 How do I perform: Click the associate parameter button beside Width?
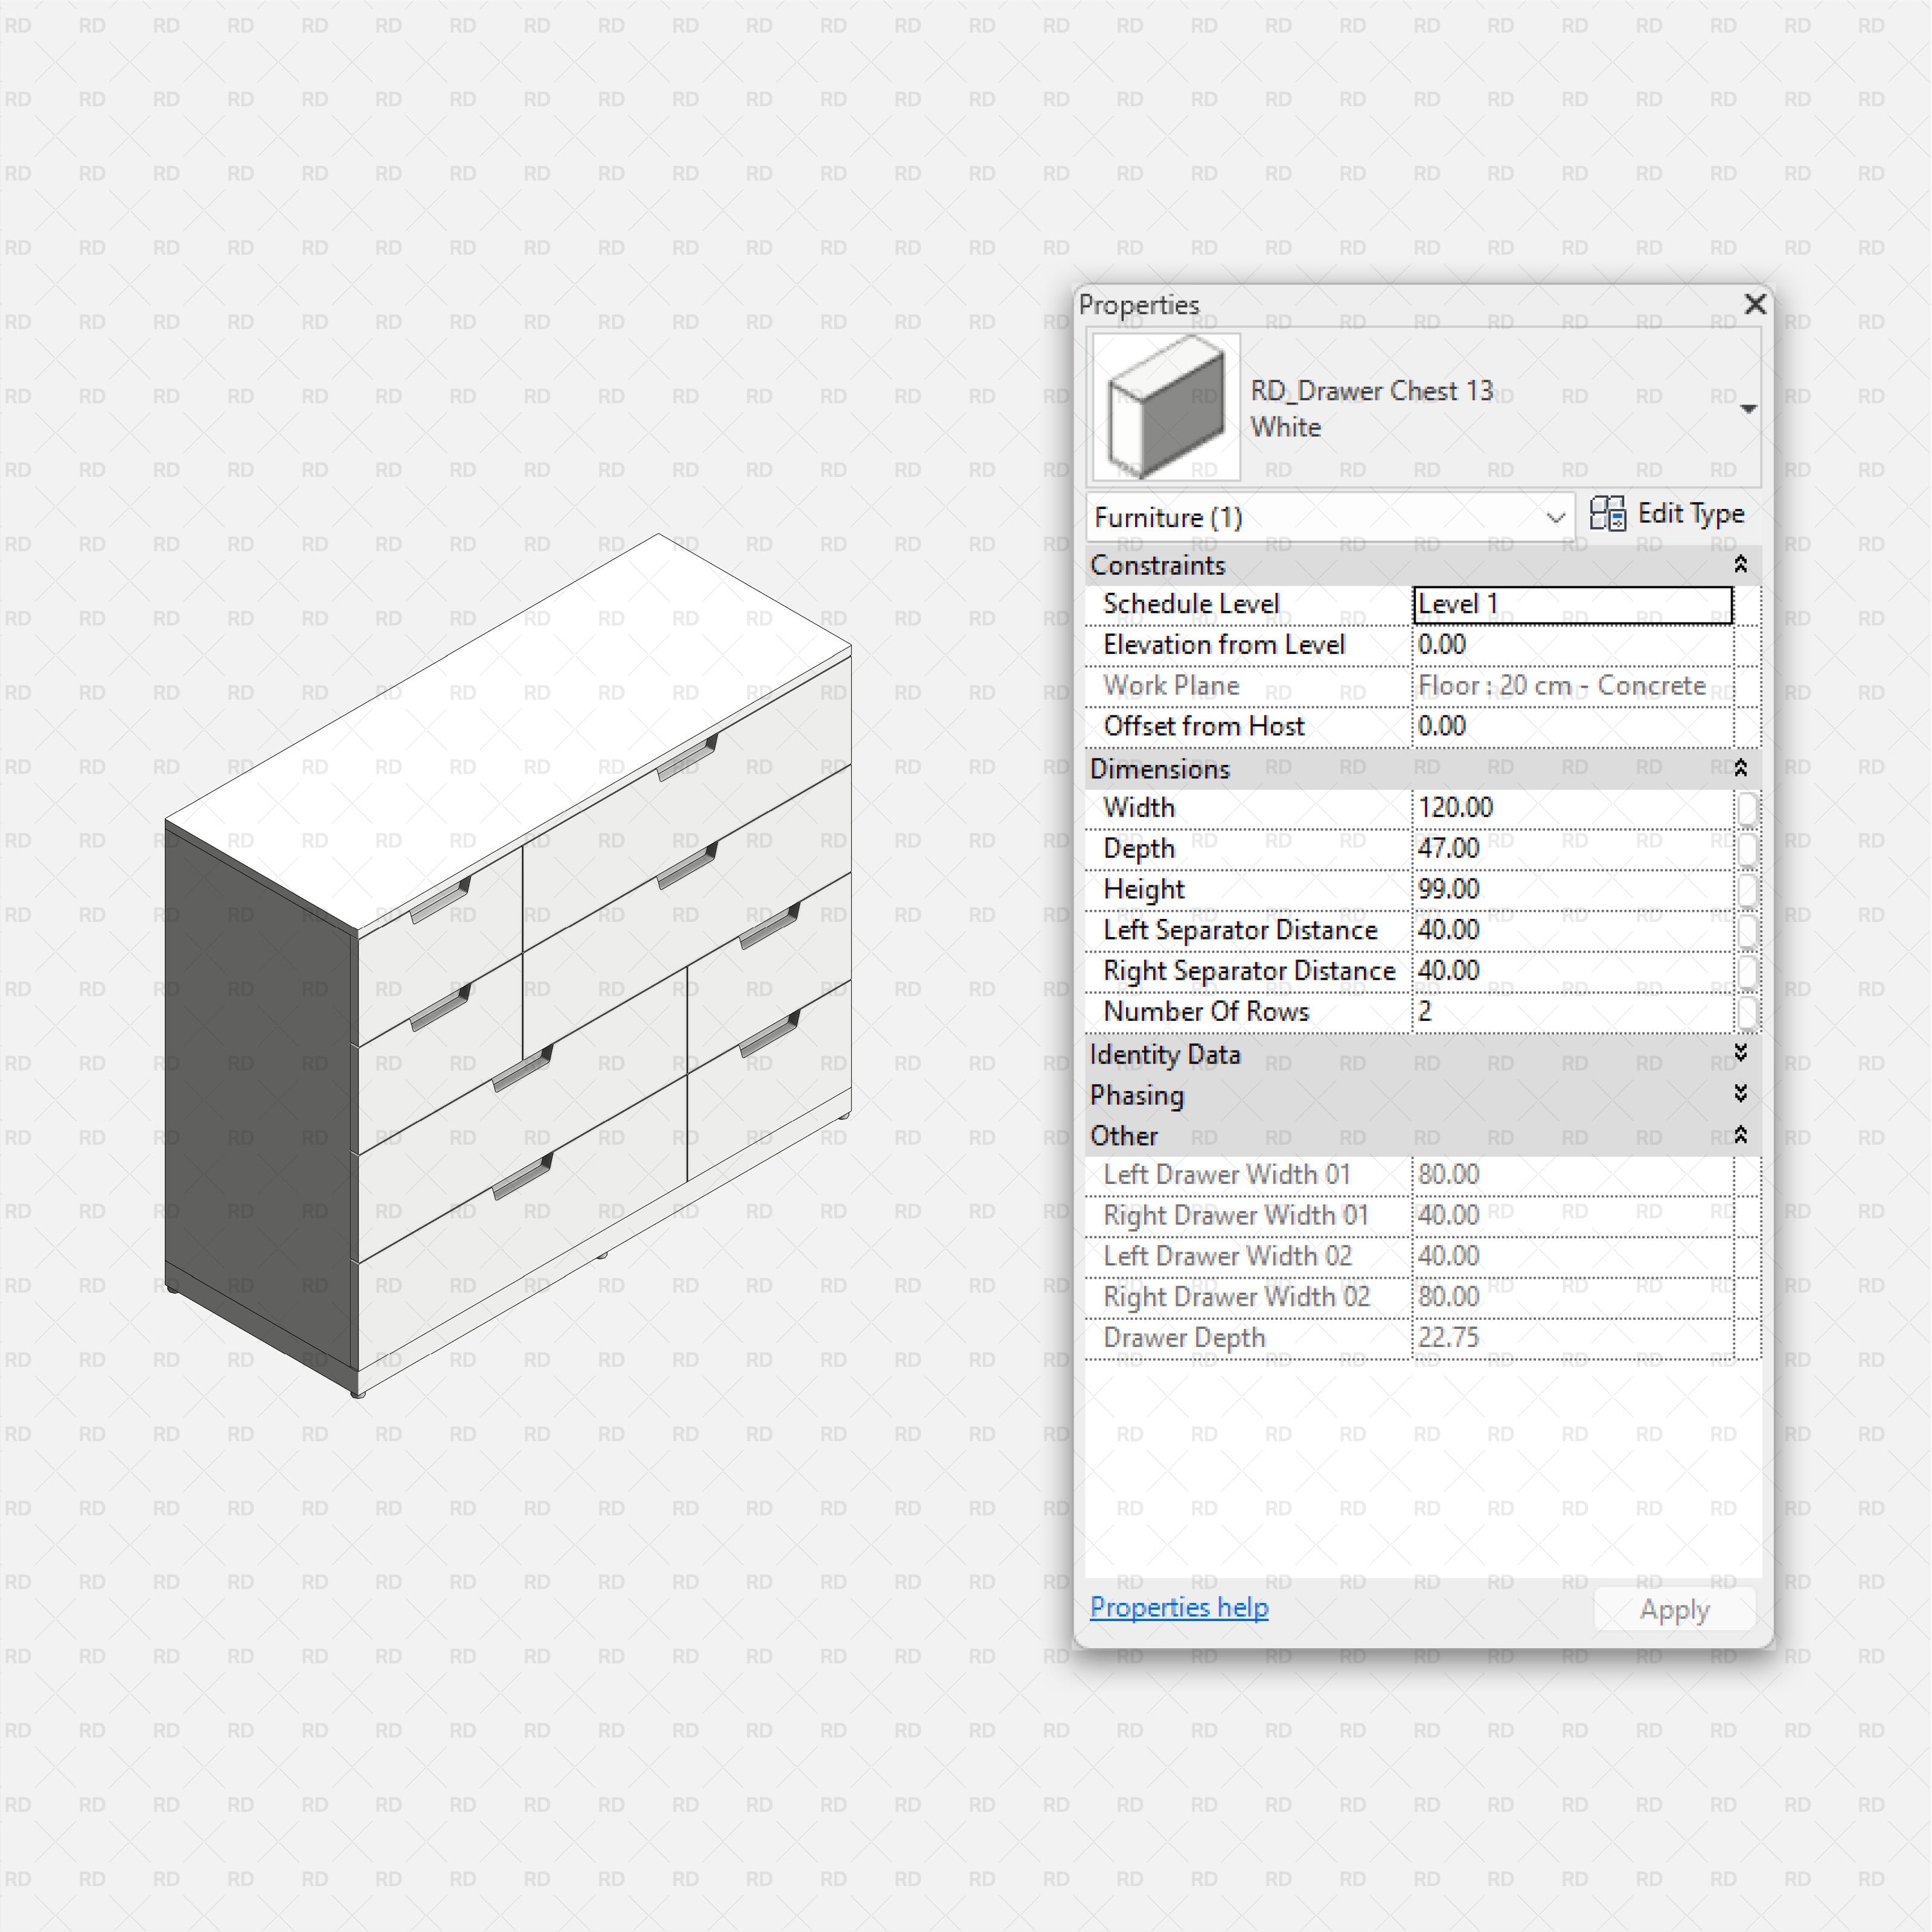[x=1749, y=808]
